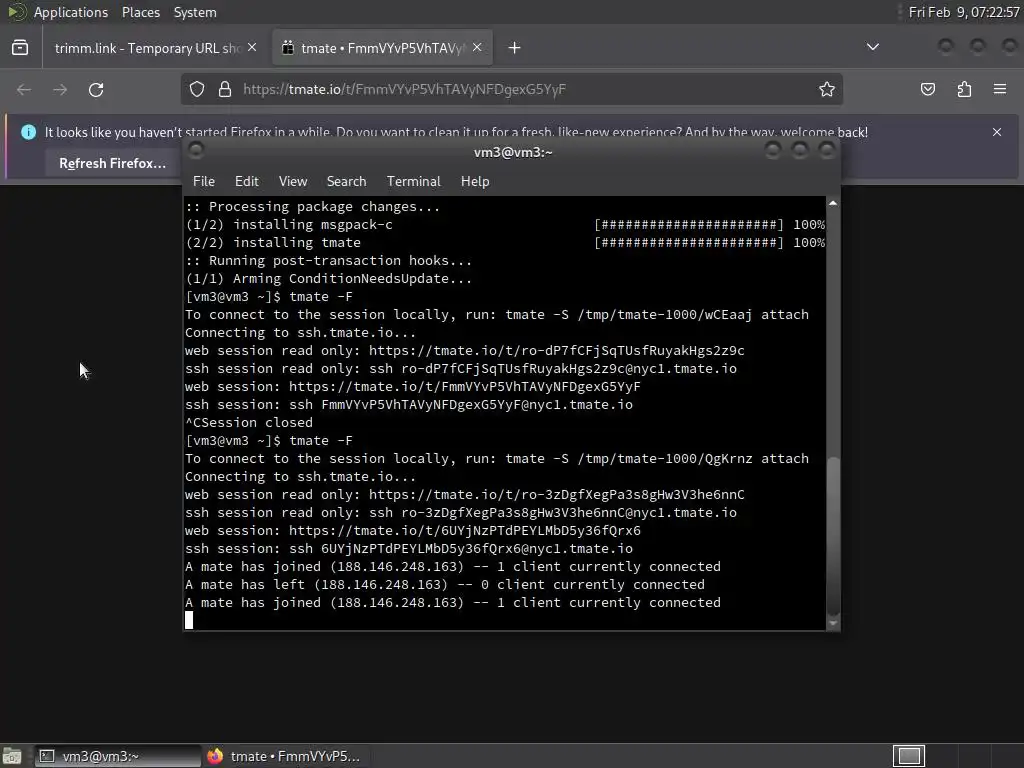Switch to trimm.link Temporary URL tab
Viewport: 1024px width, 768px height.
147,48
